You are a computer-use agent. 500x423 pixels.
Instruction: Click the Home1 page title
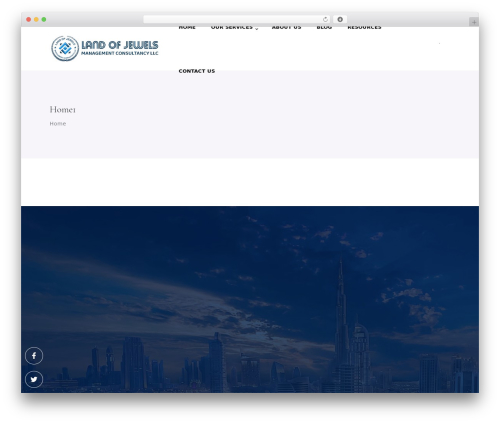point(63,109)
